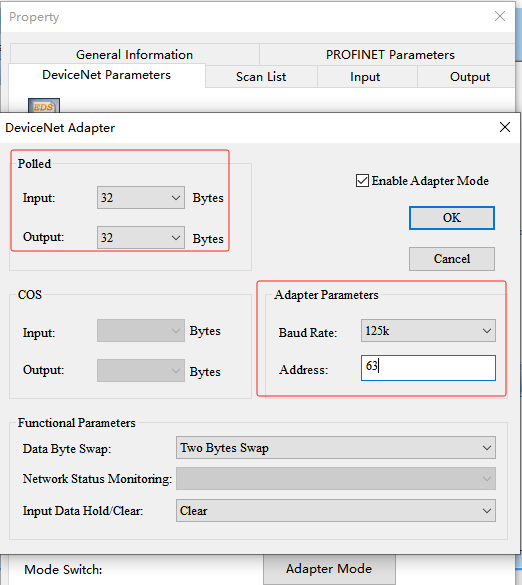Click the EDS file icon
The image size is (522, 585).
(44, 105)
